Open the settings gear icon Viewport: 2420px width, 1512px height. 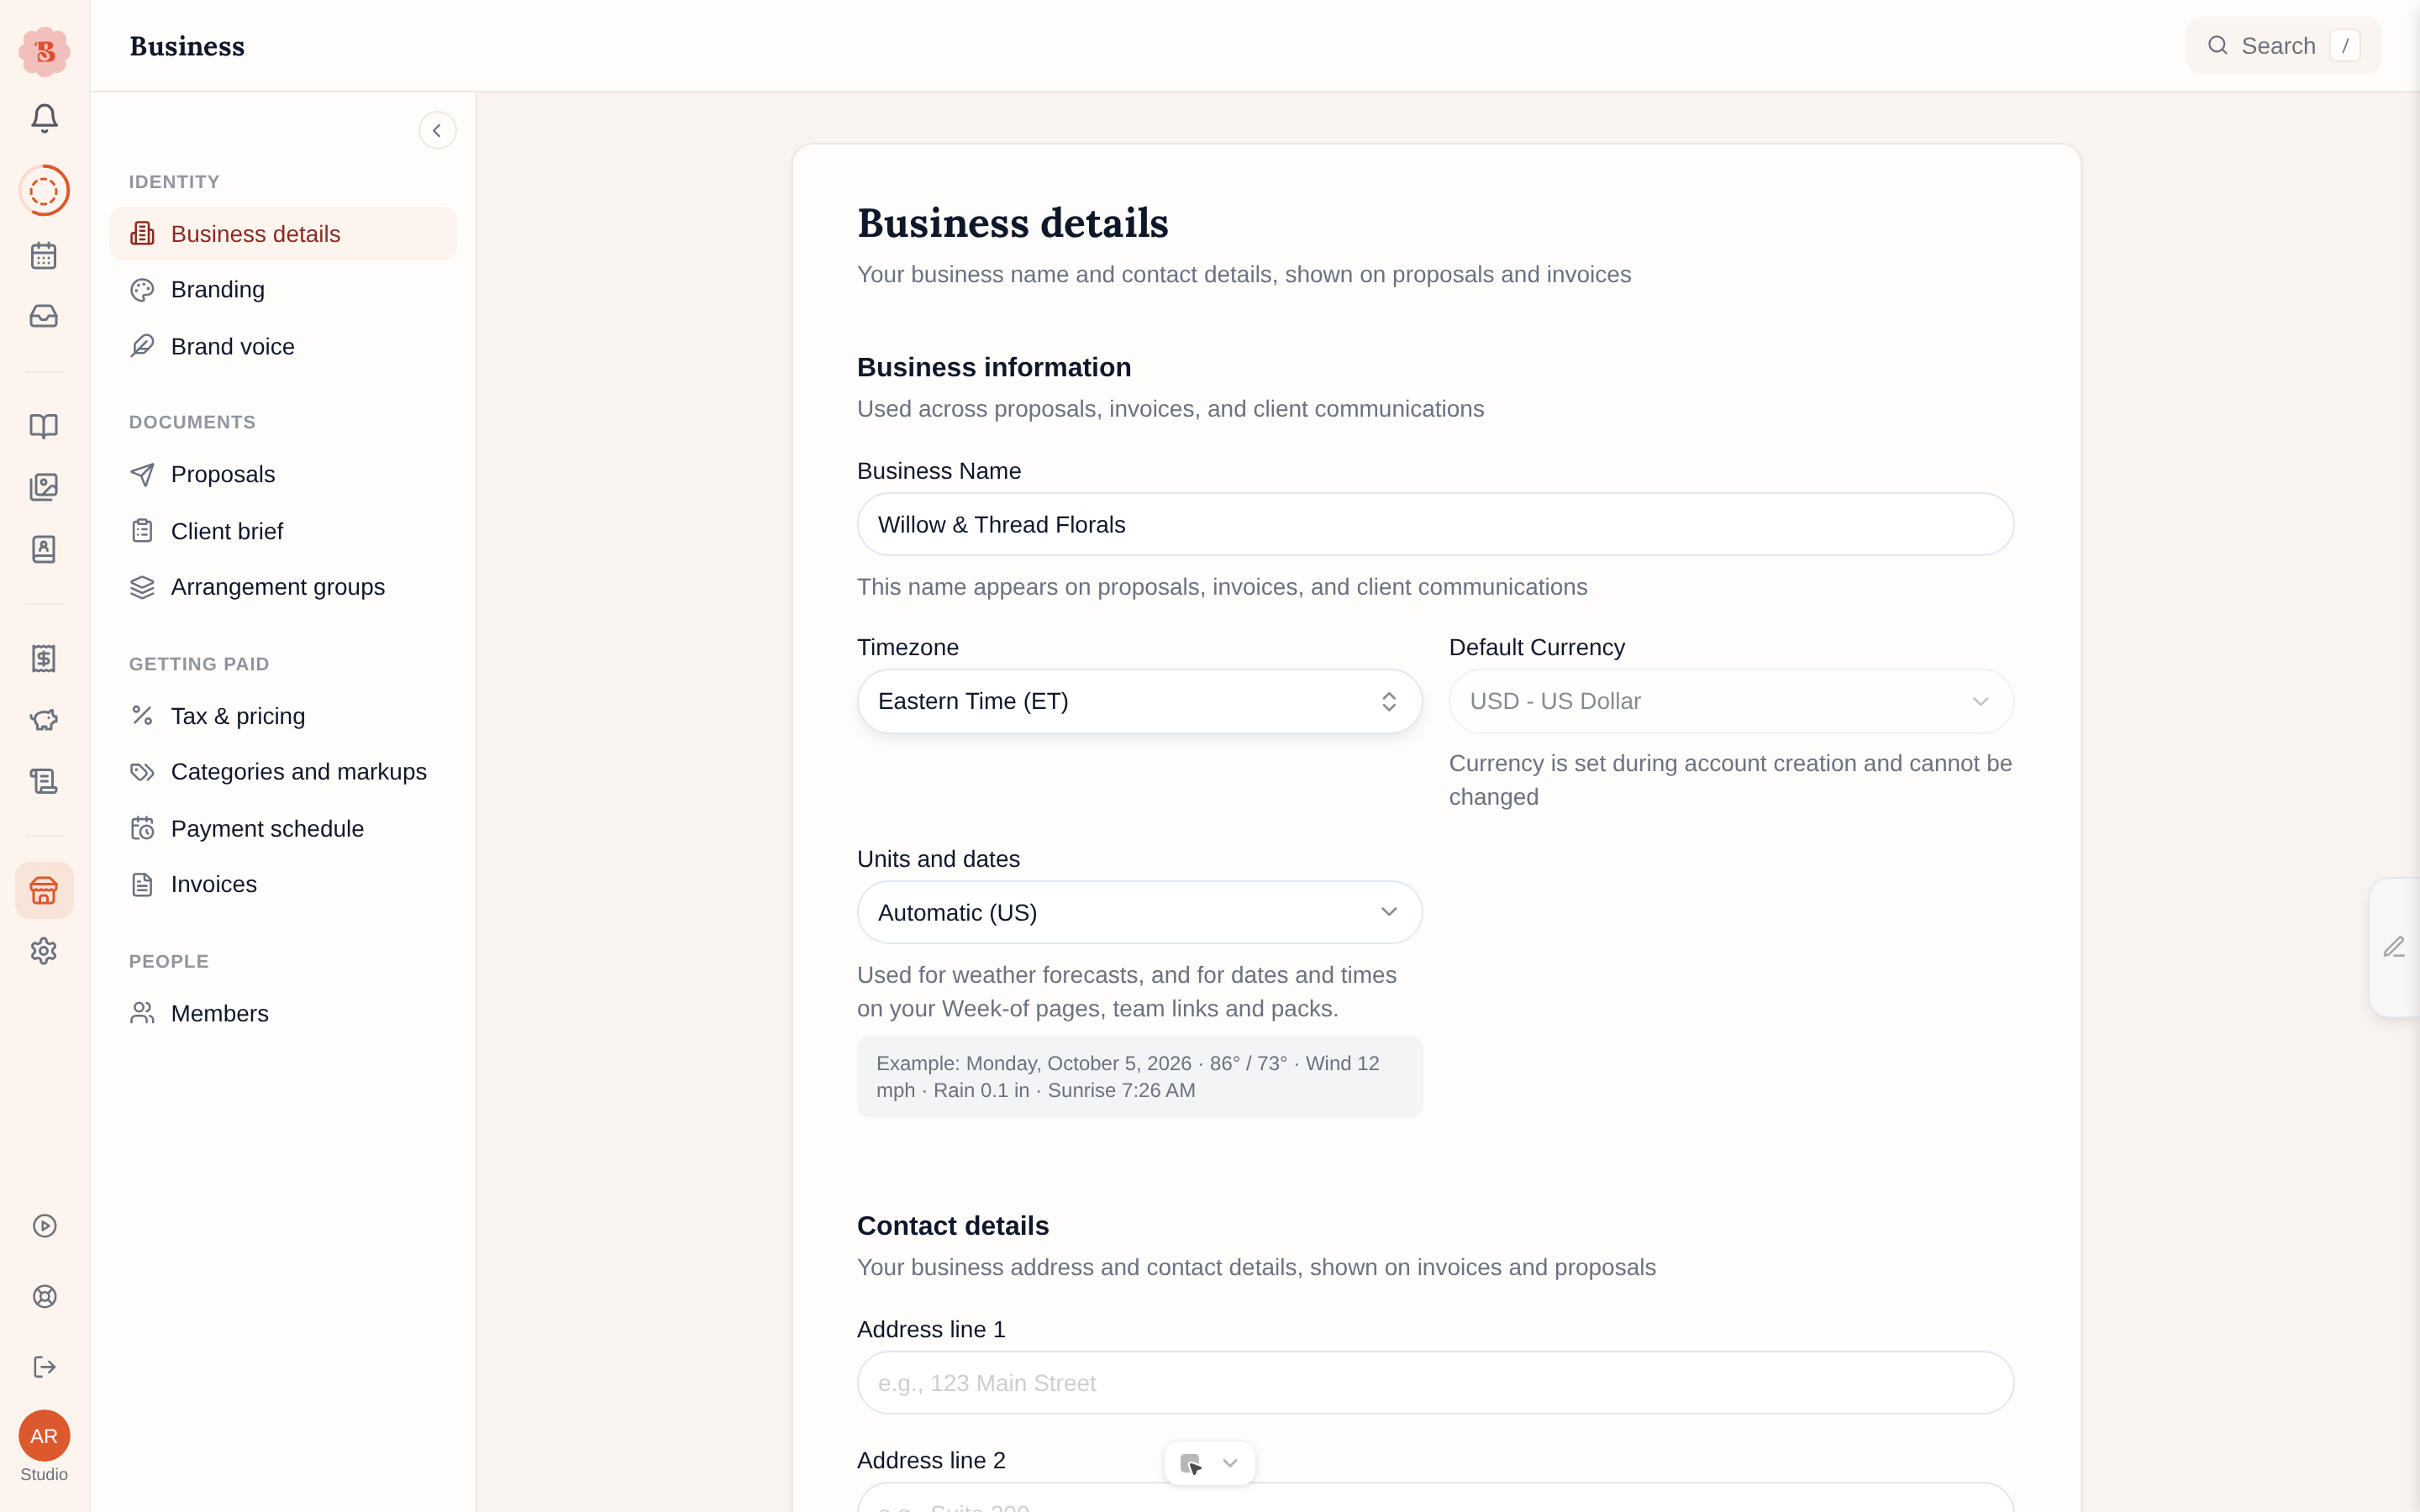[44, 951]
